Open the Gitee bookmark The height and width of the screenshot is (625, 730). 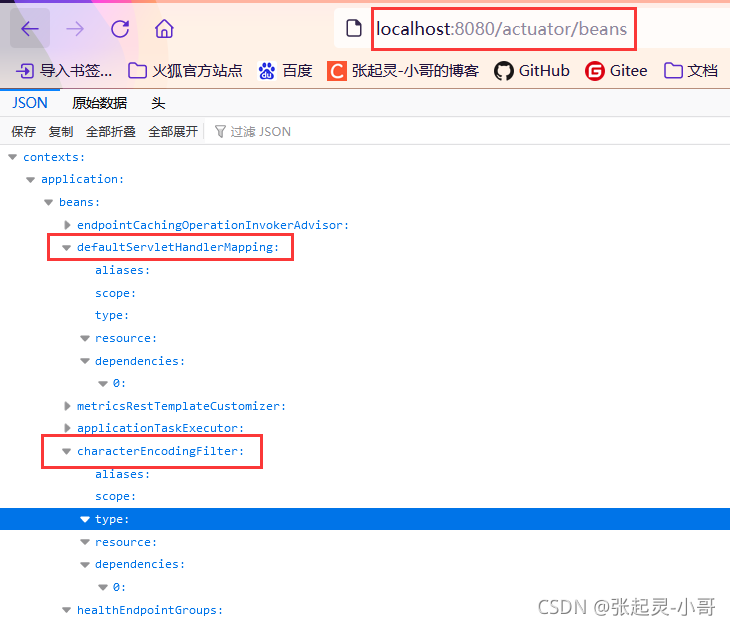click(x=616, y=71)
